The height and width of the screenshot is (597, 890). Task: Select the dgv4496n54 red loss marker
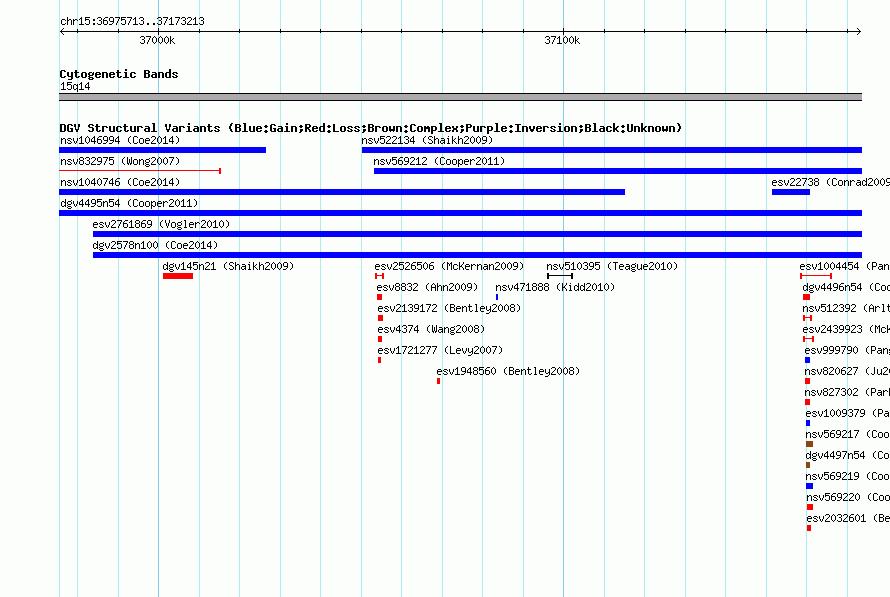807,297
